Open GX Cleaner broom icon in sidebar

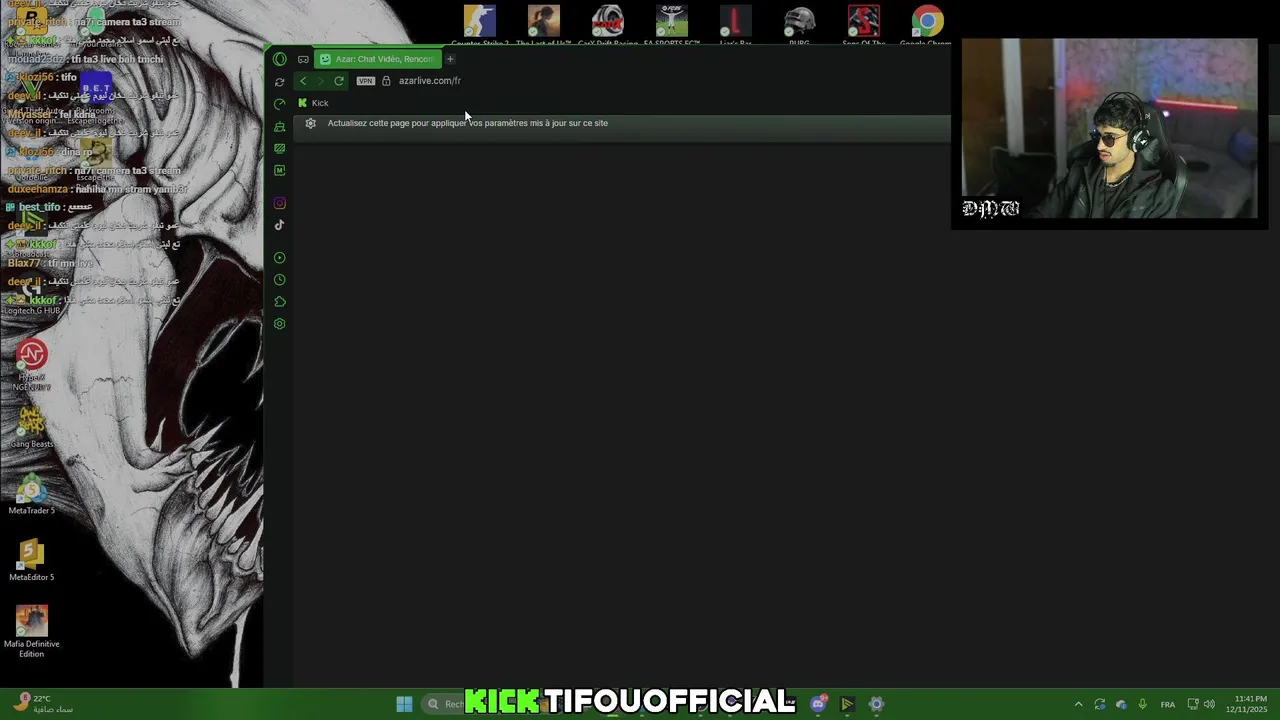280,126
